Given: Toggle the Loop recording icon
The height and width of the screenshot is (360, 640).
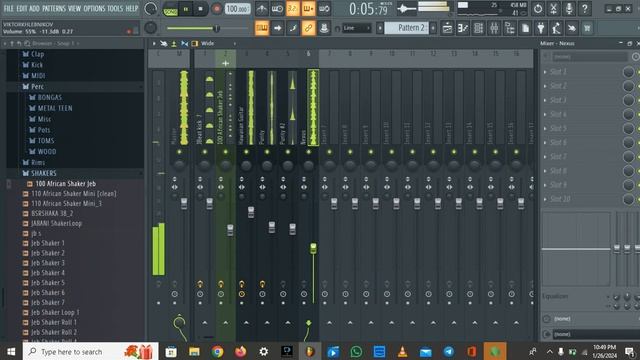Looking at the screenshot, I should (324, 9).
